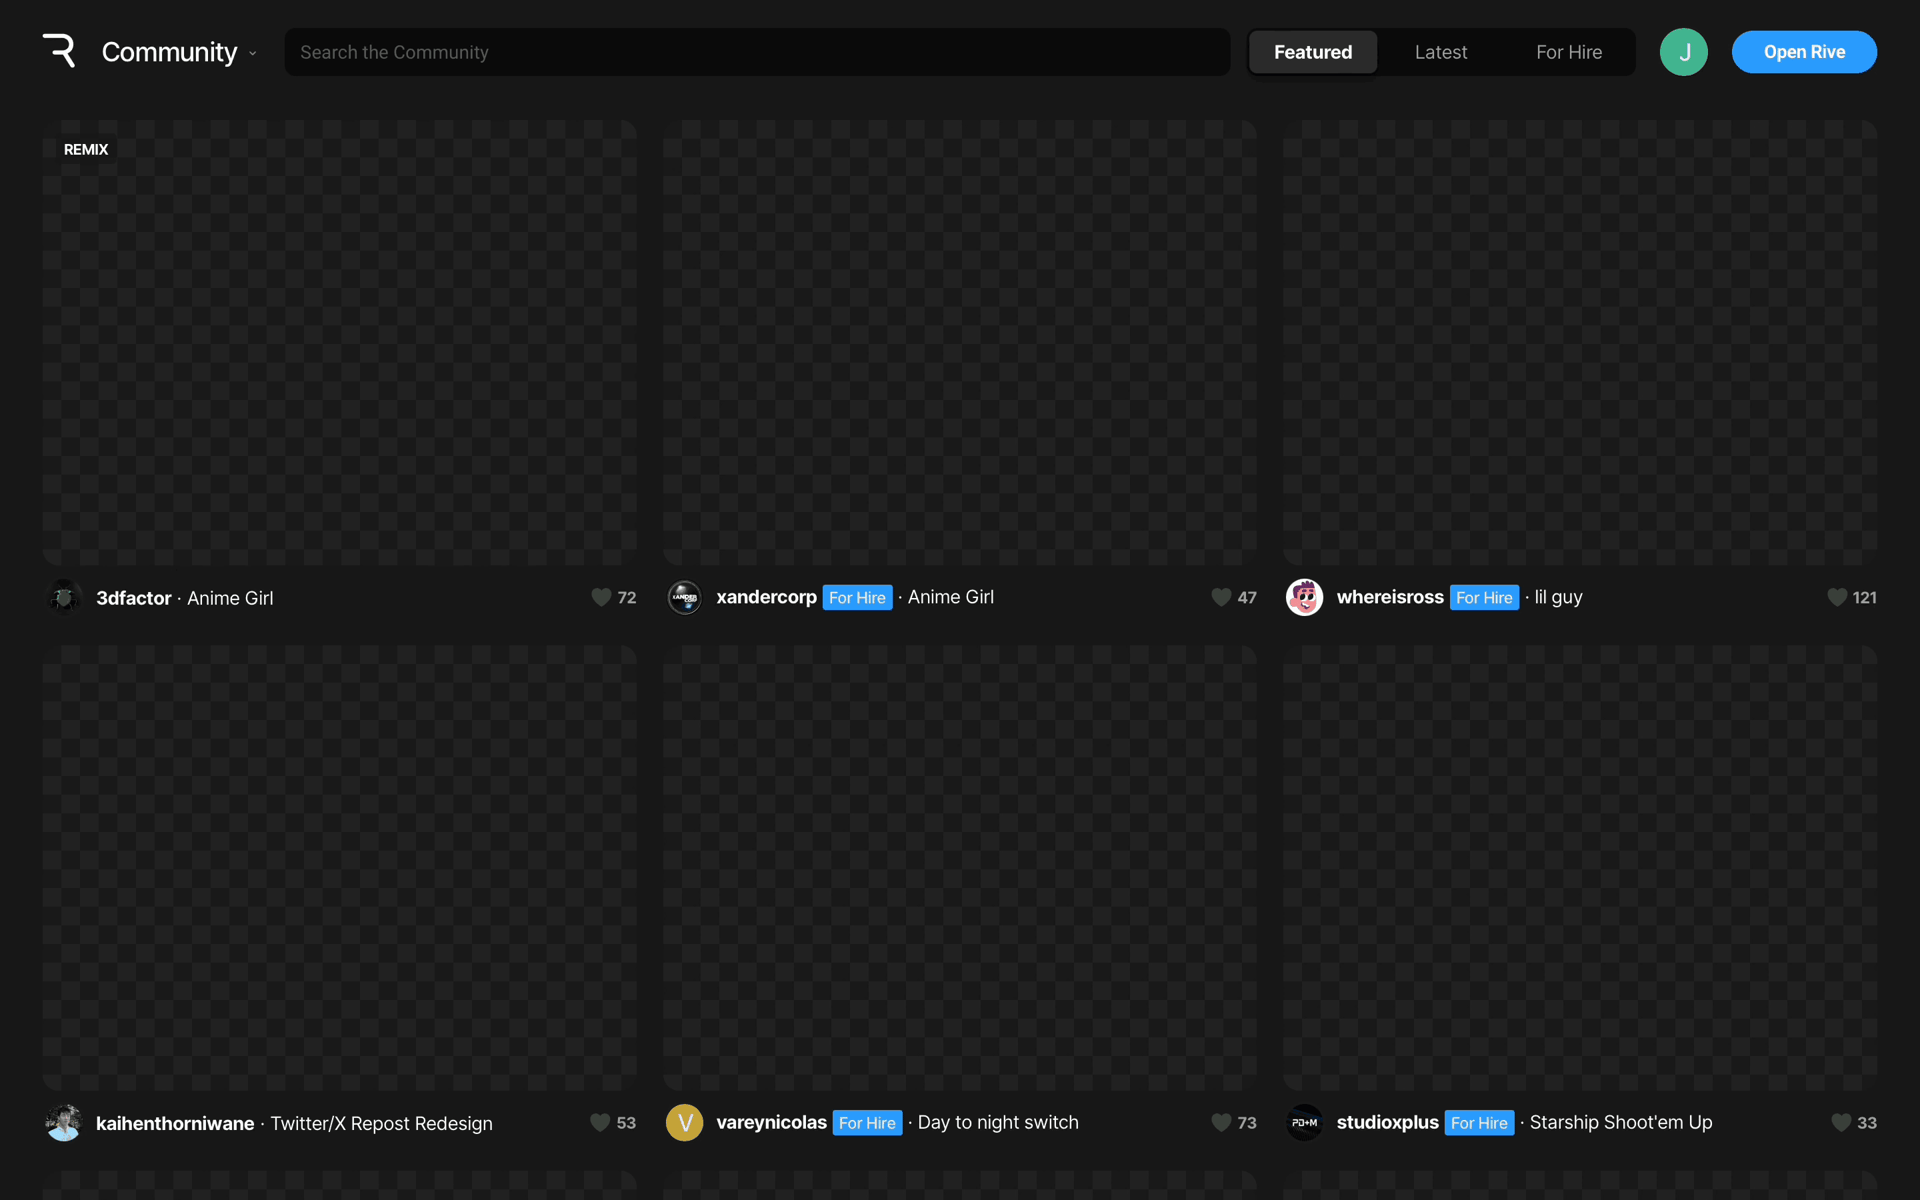The width and height of the screenshot is (1920, 1200).
Task: Open xandercorp's Anime Girl thumbnail
Action: tap(960, 343)
